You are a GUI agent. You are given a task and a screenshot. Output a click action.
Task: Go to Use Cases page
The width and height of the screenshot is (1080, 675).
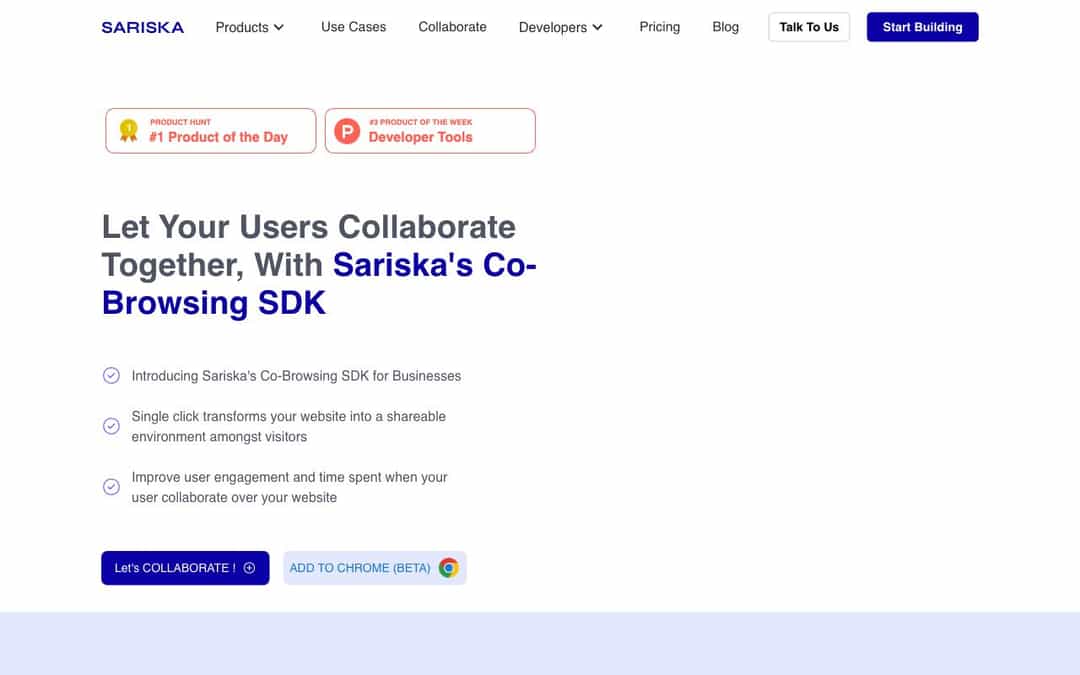(353, 27)
